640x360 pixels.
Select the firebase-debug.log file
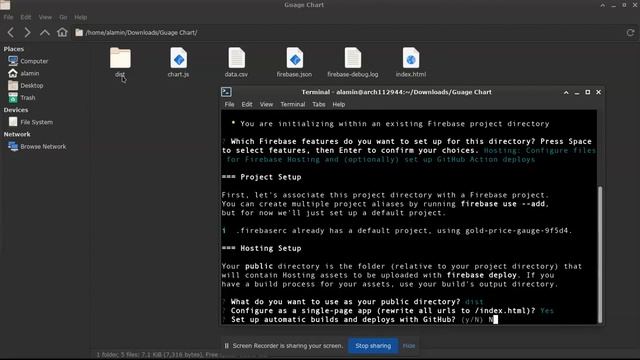(353, 62)
